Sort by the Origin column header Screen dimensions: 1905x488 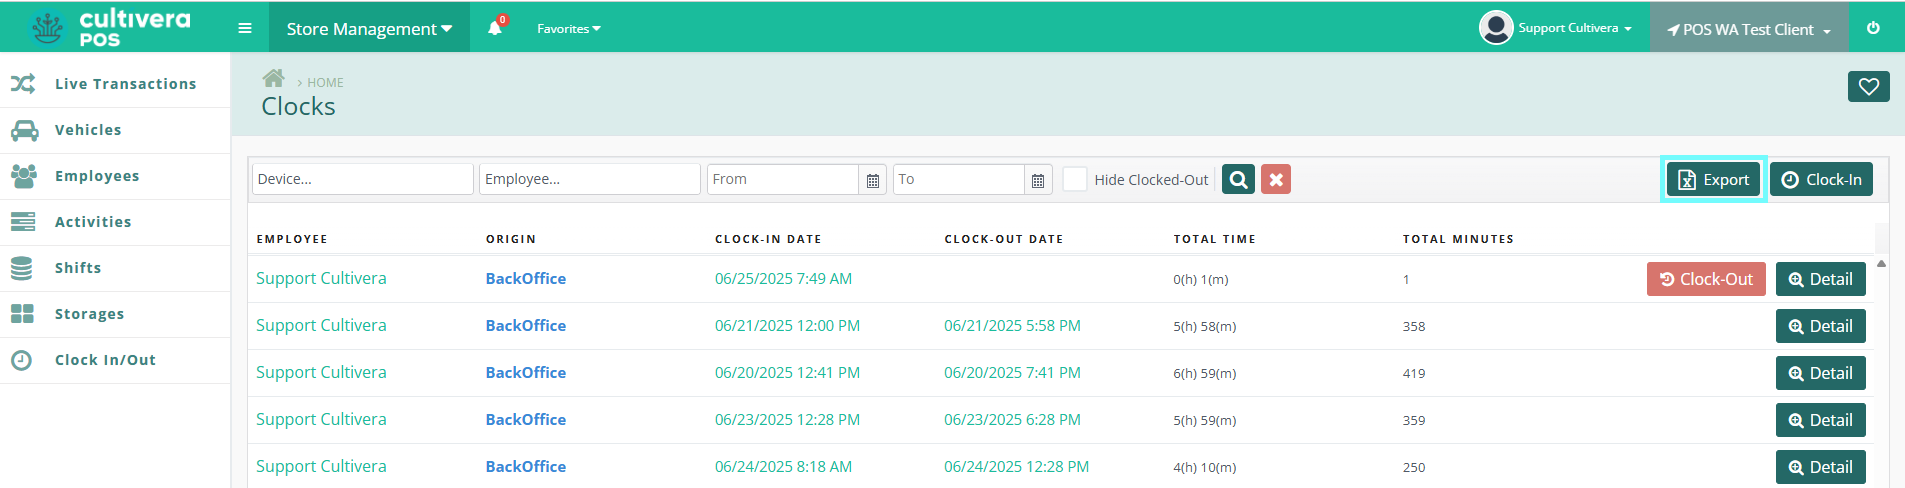point(511,239)
